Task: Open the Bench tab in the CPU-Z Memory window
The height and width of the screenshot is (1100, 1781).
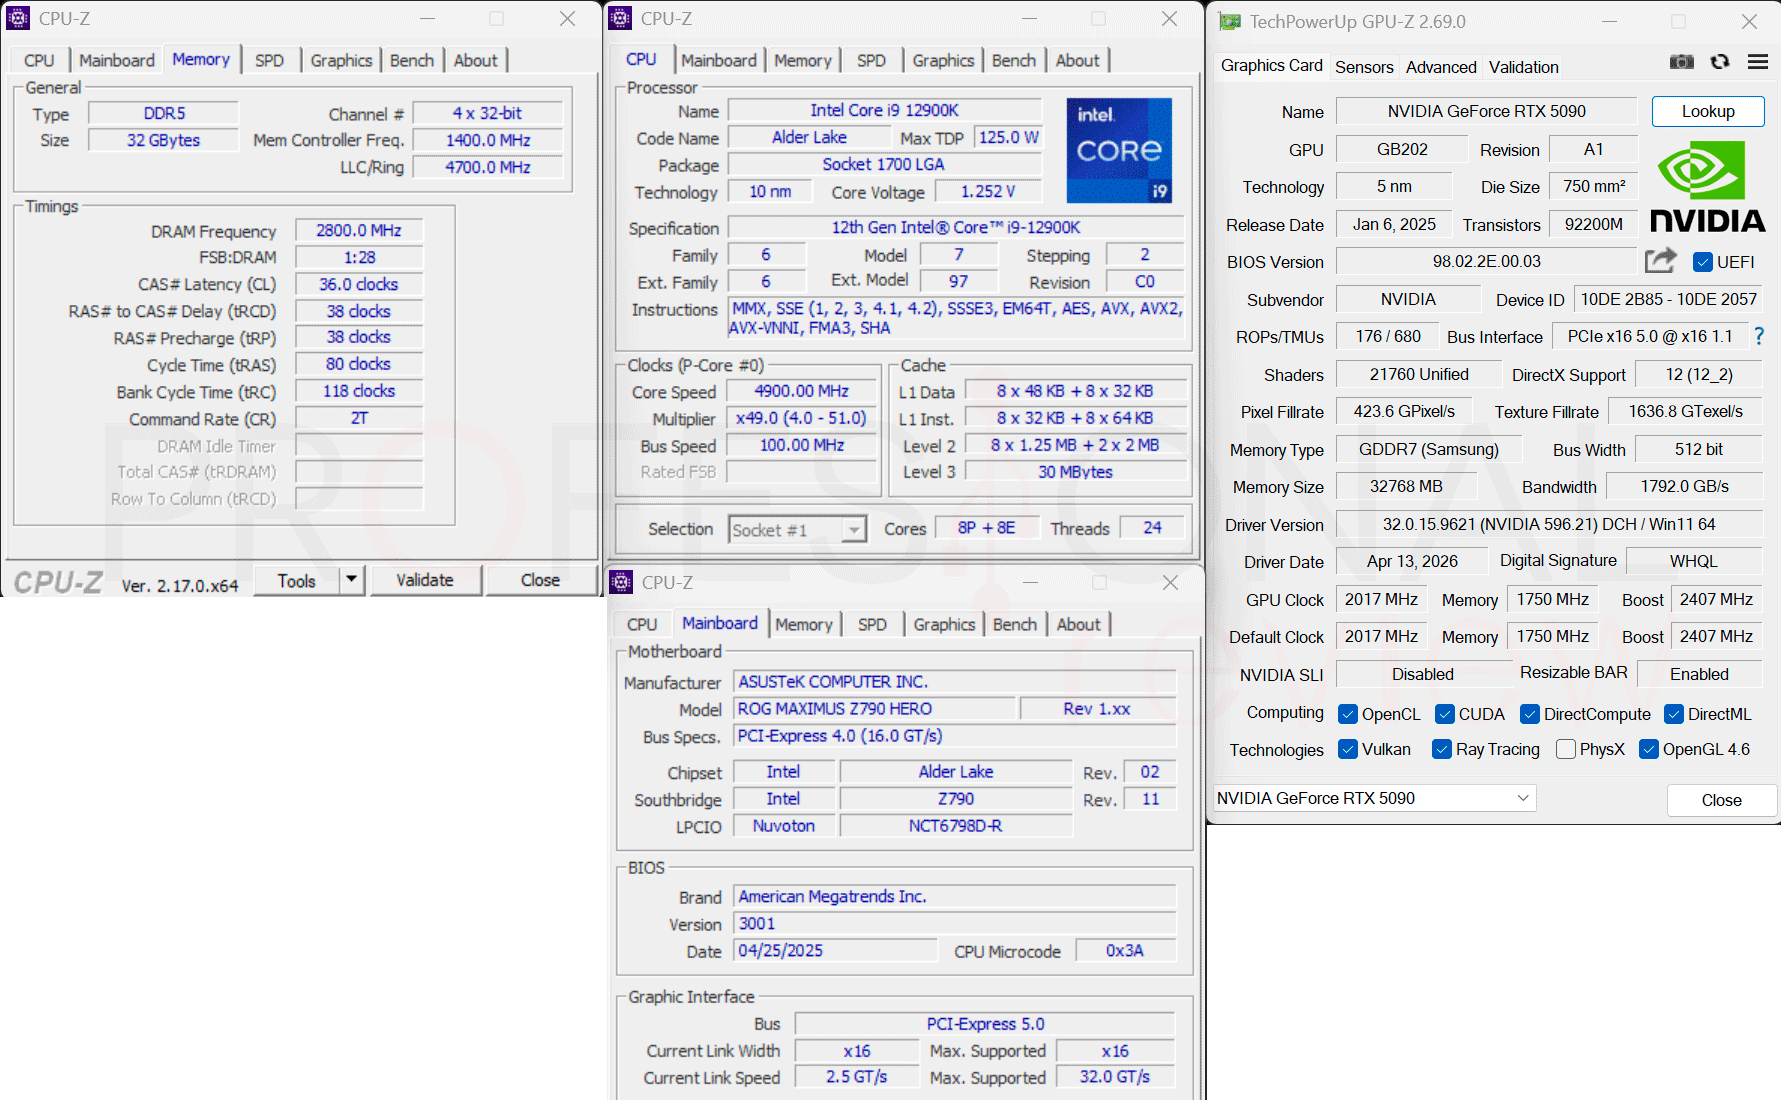Action: tap(412, 60)
